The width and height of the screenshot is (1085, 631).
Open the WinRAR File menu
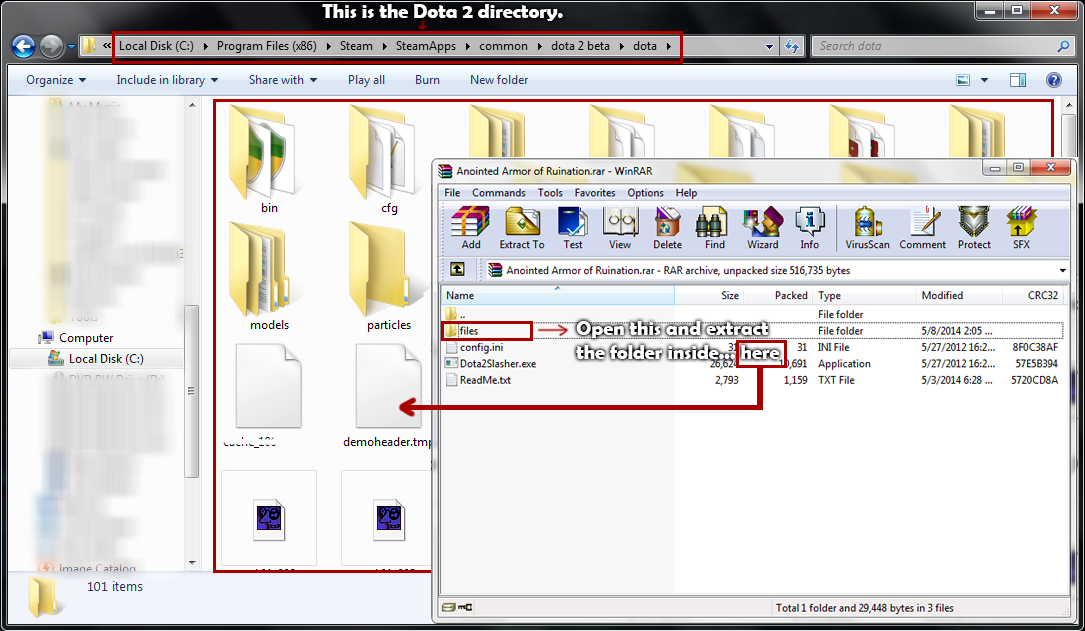(x=452, y=193)
